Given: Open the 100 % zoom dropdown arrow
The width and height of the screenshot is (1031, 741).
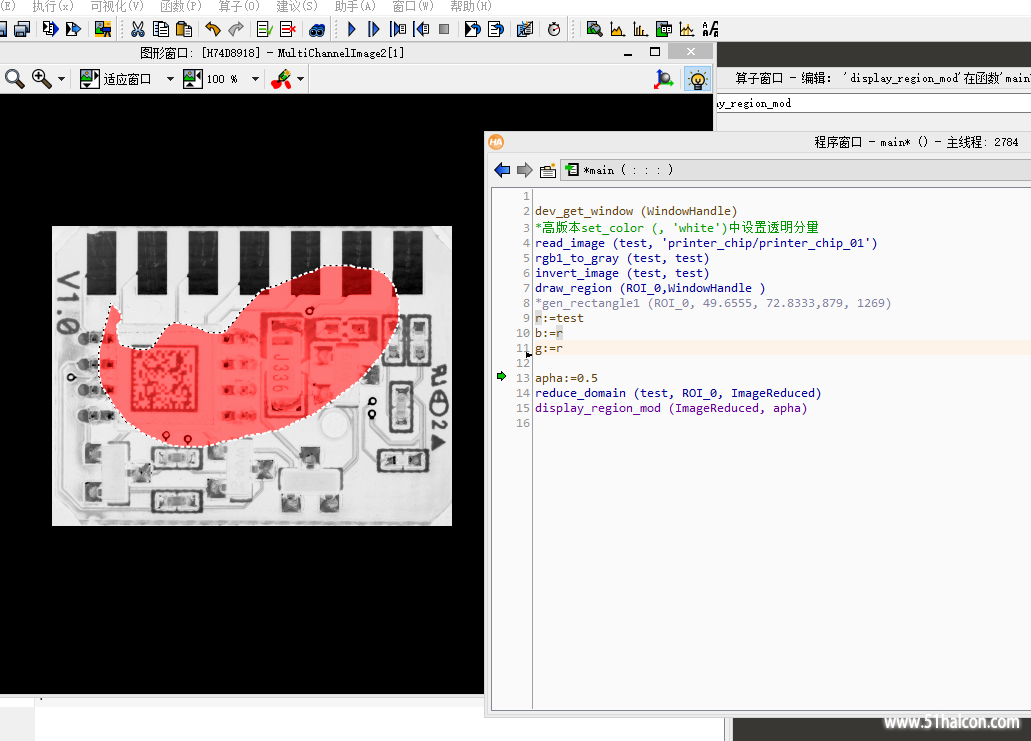Looking at the screenshot, I should [x=255, y=79].
